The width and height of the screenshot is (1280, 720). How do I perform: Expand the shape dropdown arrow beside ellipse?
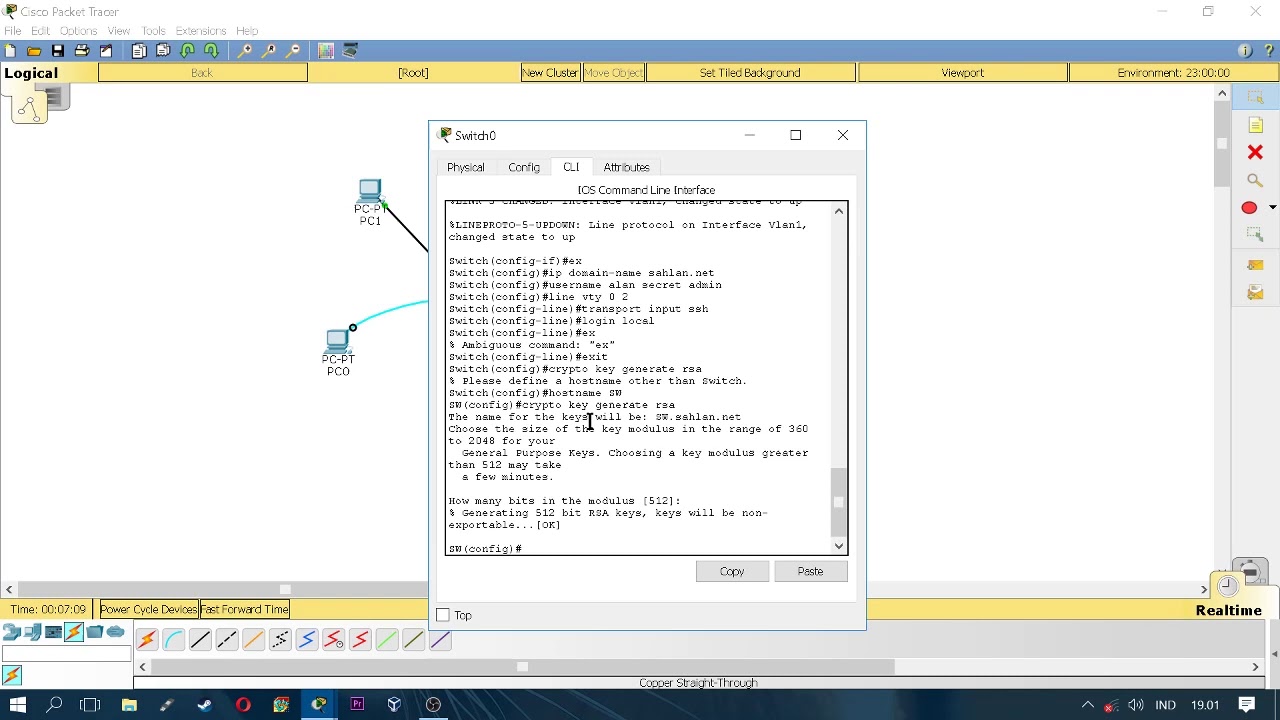pyautogui.click(x=1272, y=208)
